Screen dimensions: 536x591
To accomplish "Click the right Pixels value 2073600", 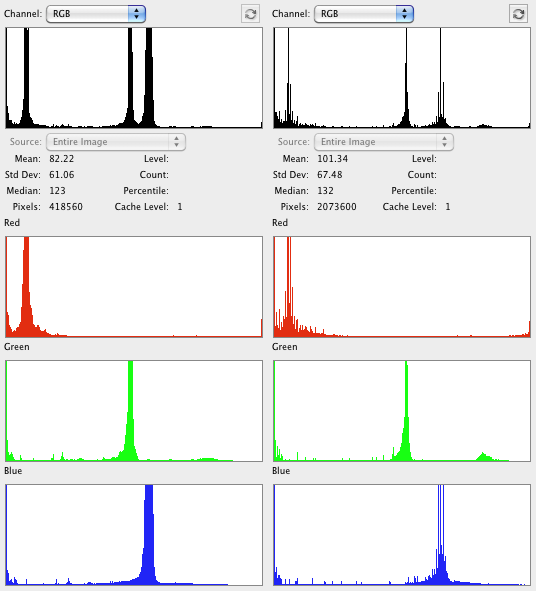I will pyautogui.click(x=337, y=207).
